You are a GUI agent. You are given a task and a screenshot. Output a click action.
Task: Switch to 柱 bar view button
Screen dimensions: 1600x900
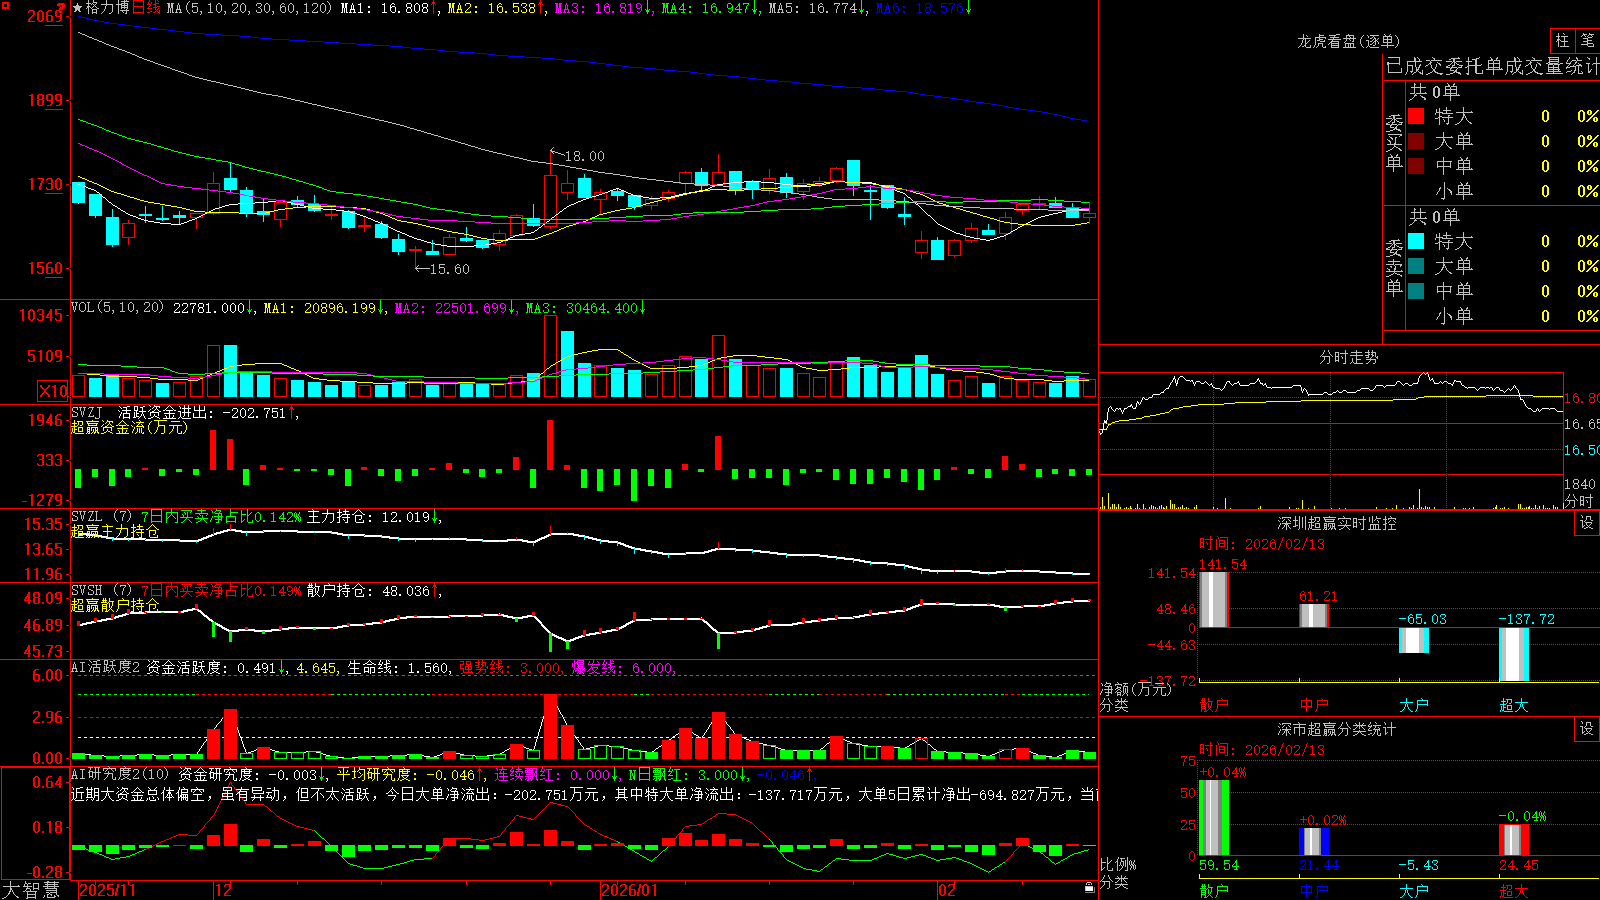pyautogui.click(x=1562, y=40)
